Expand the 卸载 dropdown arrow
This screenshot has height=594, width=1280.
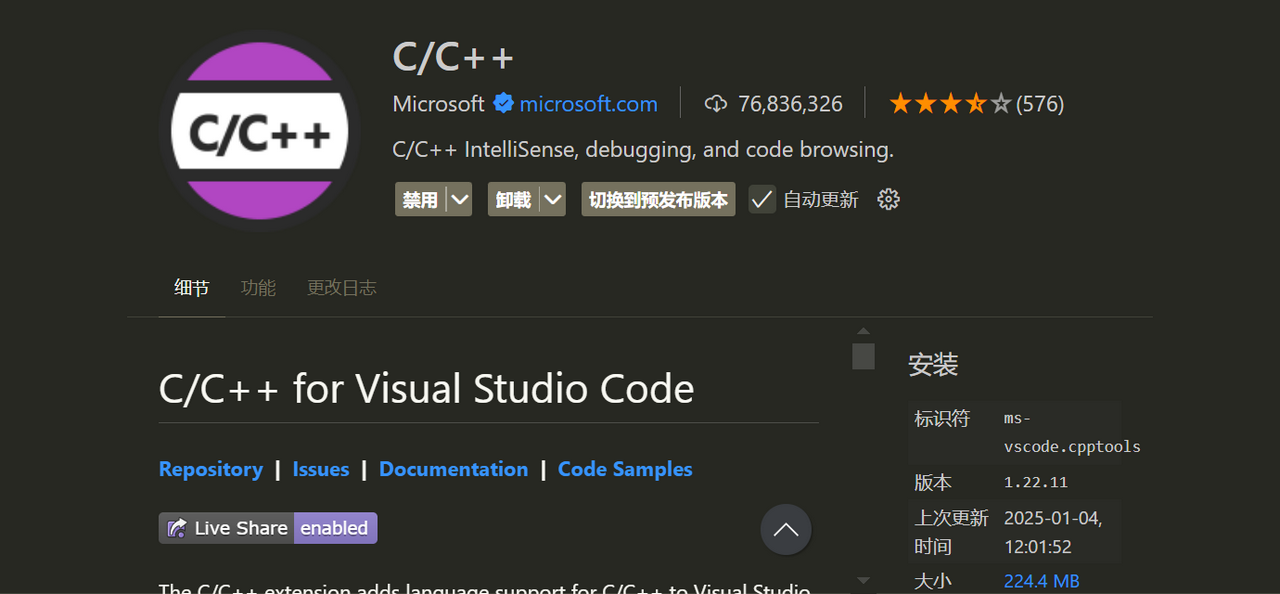coord(553,199)
